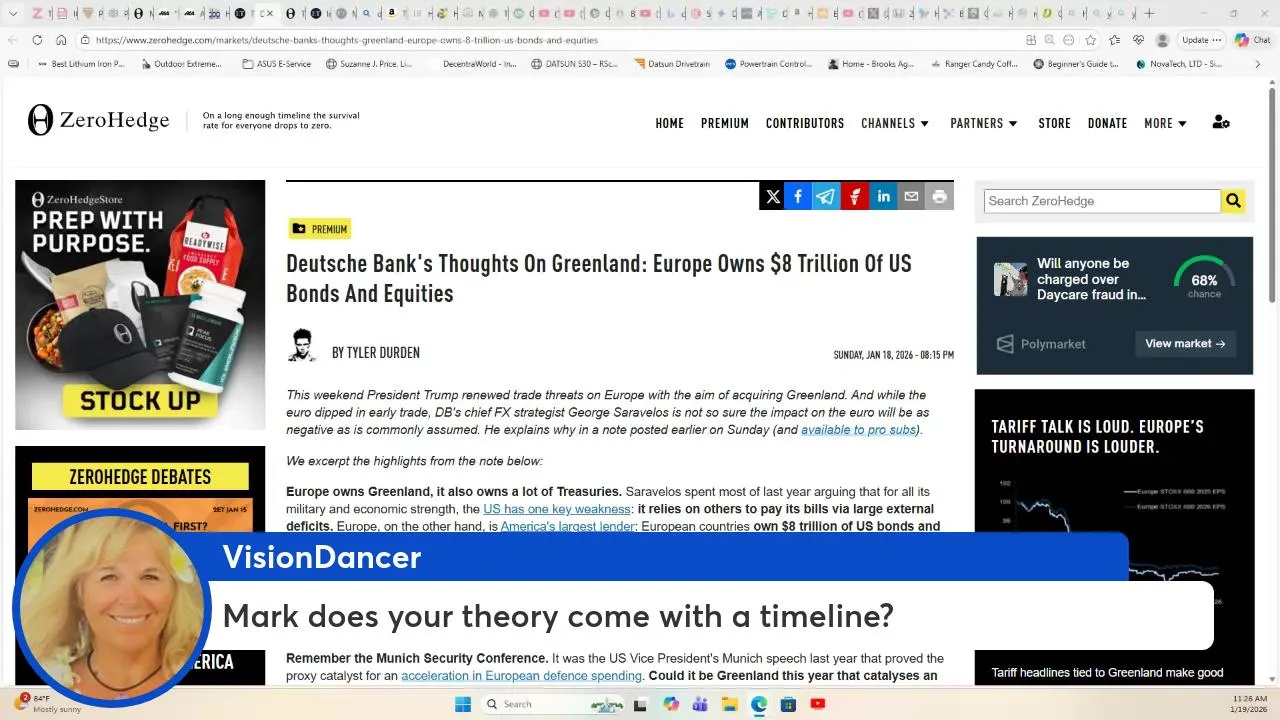
Task: Go to the HOME nav item
Action: point(670,123)
